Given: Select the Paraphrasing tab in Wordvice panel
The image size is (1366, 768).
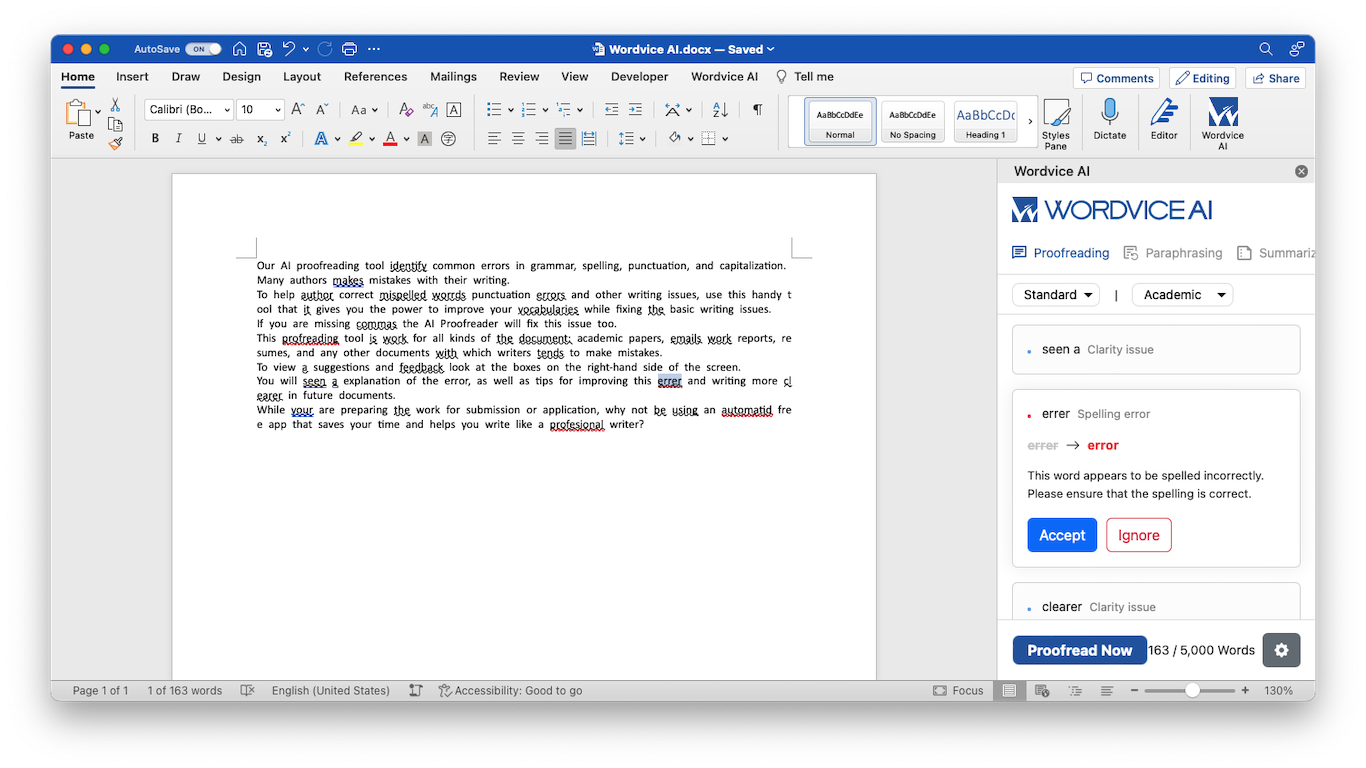Looking at the screenshot, I should tap(1173, 253).
